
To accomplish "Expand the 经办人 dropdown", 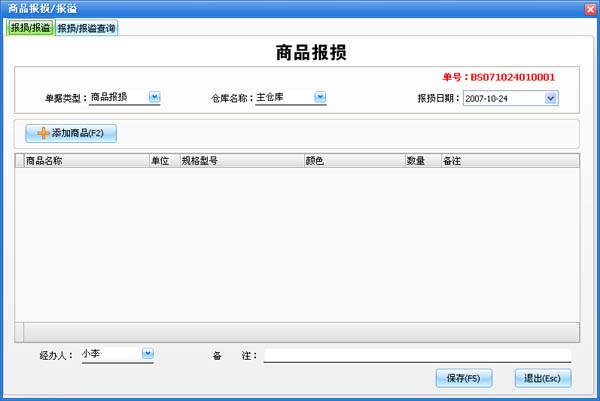I will [147, 353].
